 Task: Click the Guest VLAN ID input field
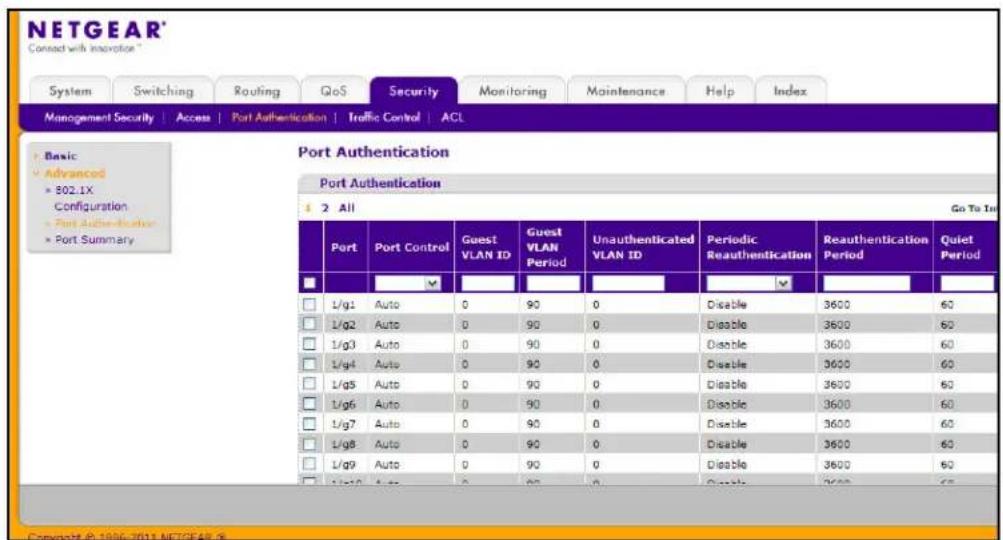click(x=487, y=283)
